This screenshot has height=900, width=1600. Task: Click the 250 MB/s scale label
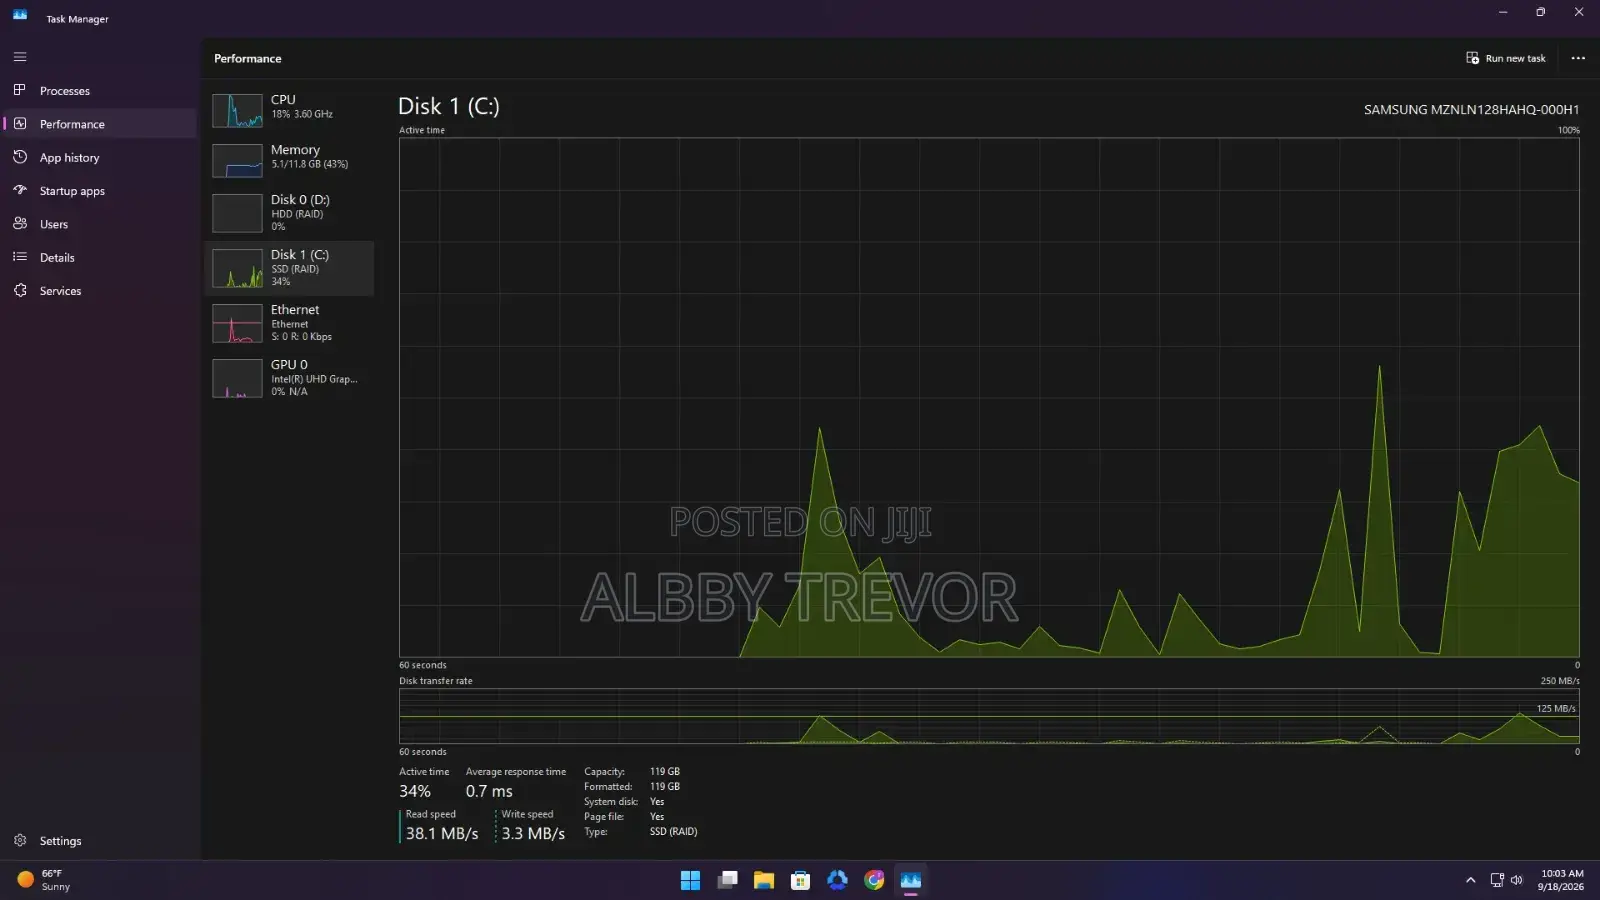click(x=1560, y=681)
